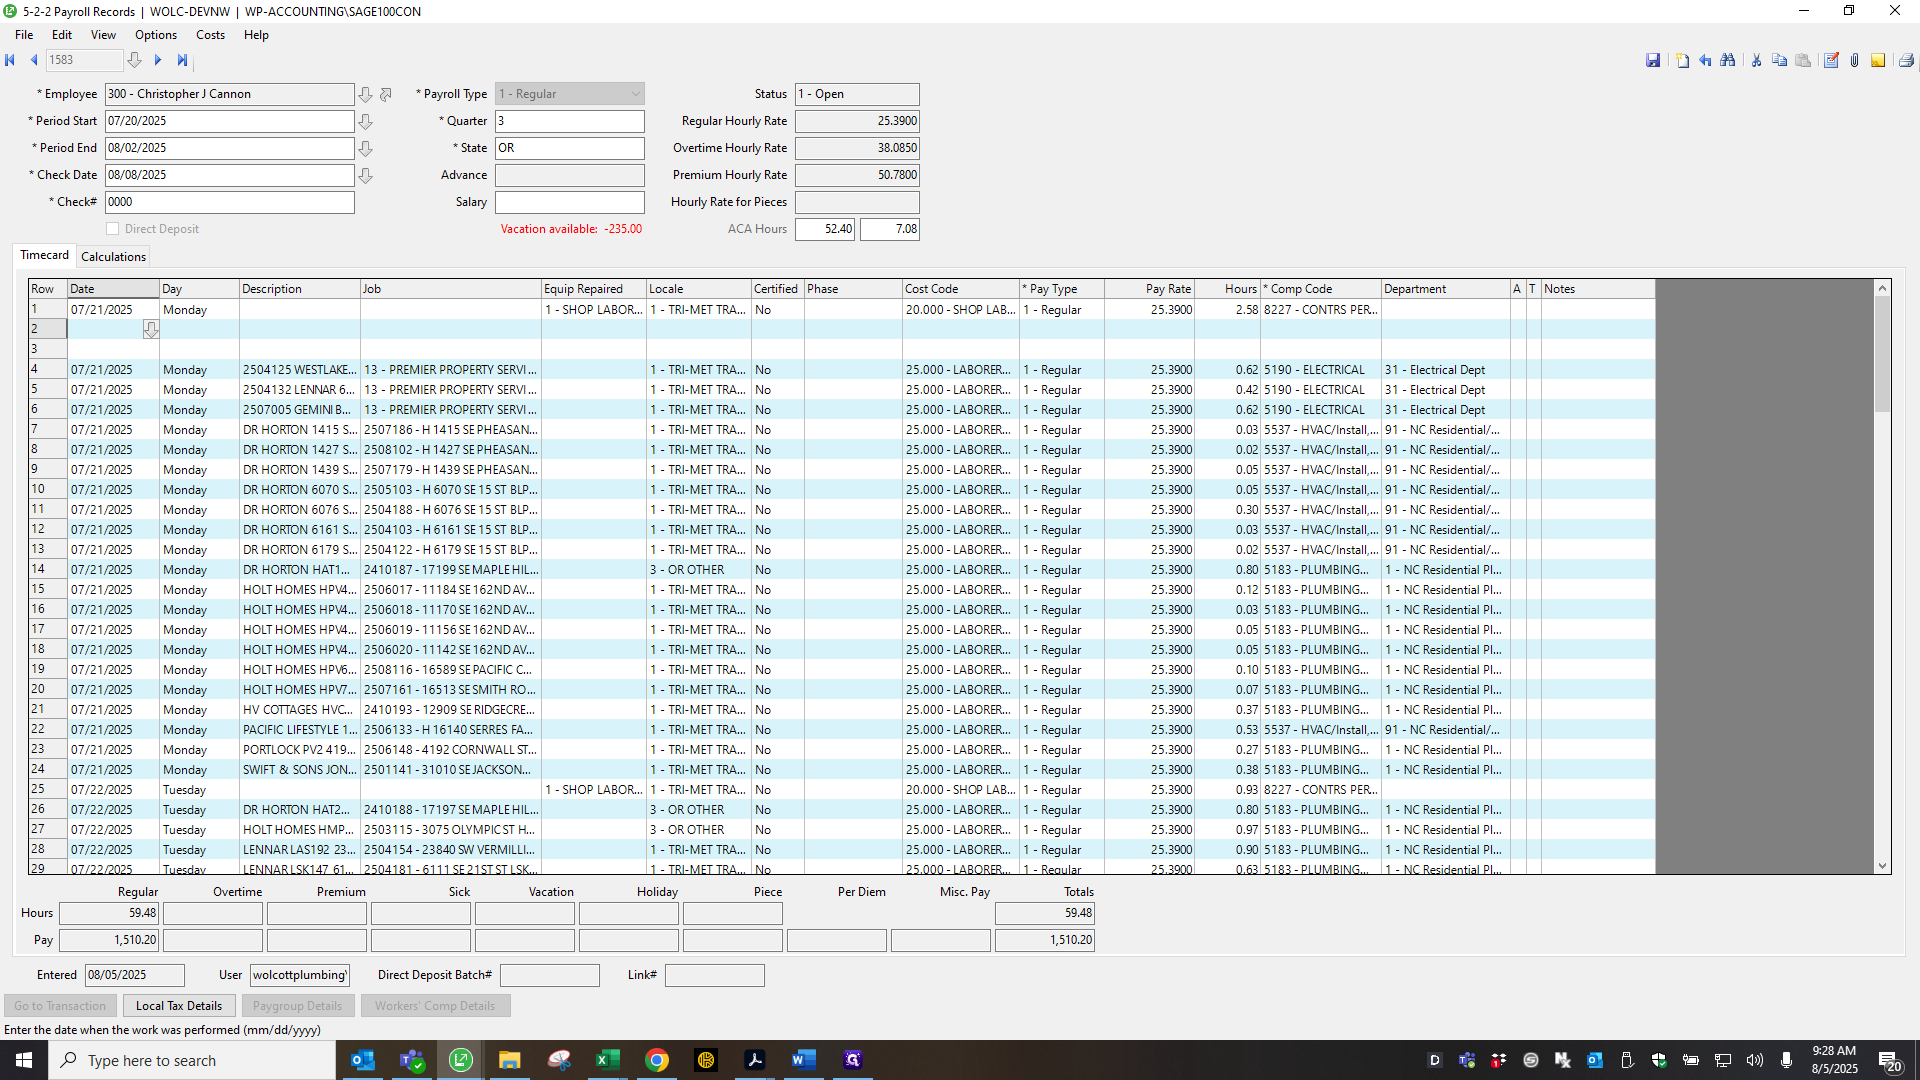The height and width of the screenshot is (1080, 1920).
Task: Click the Date column header
Action: (113, 289)
